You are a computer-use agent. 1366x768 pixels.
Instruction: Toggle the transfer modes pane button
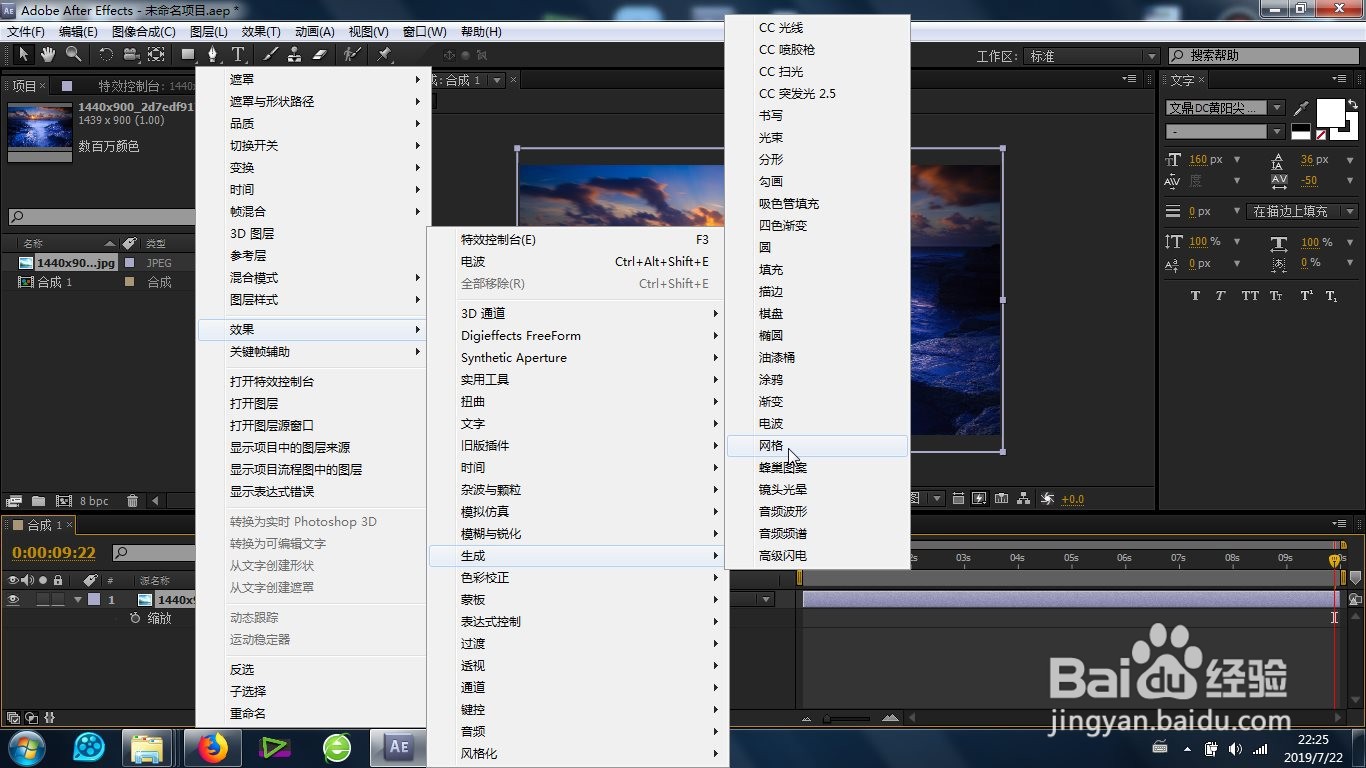coord(31,718)
